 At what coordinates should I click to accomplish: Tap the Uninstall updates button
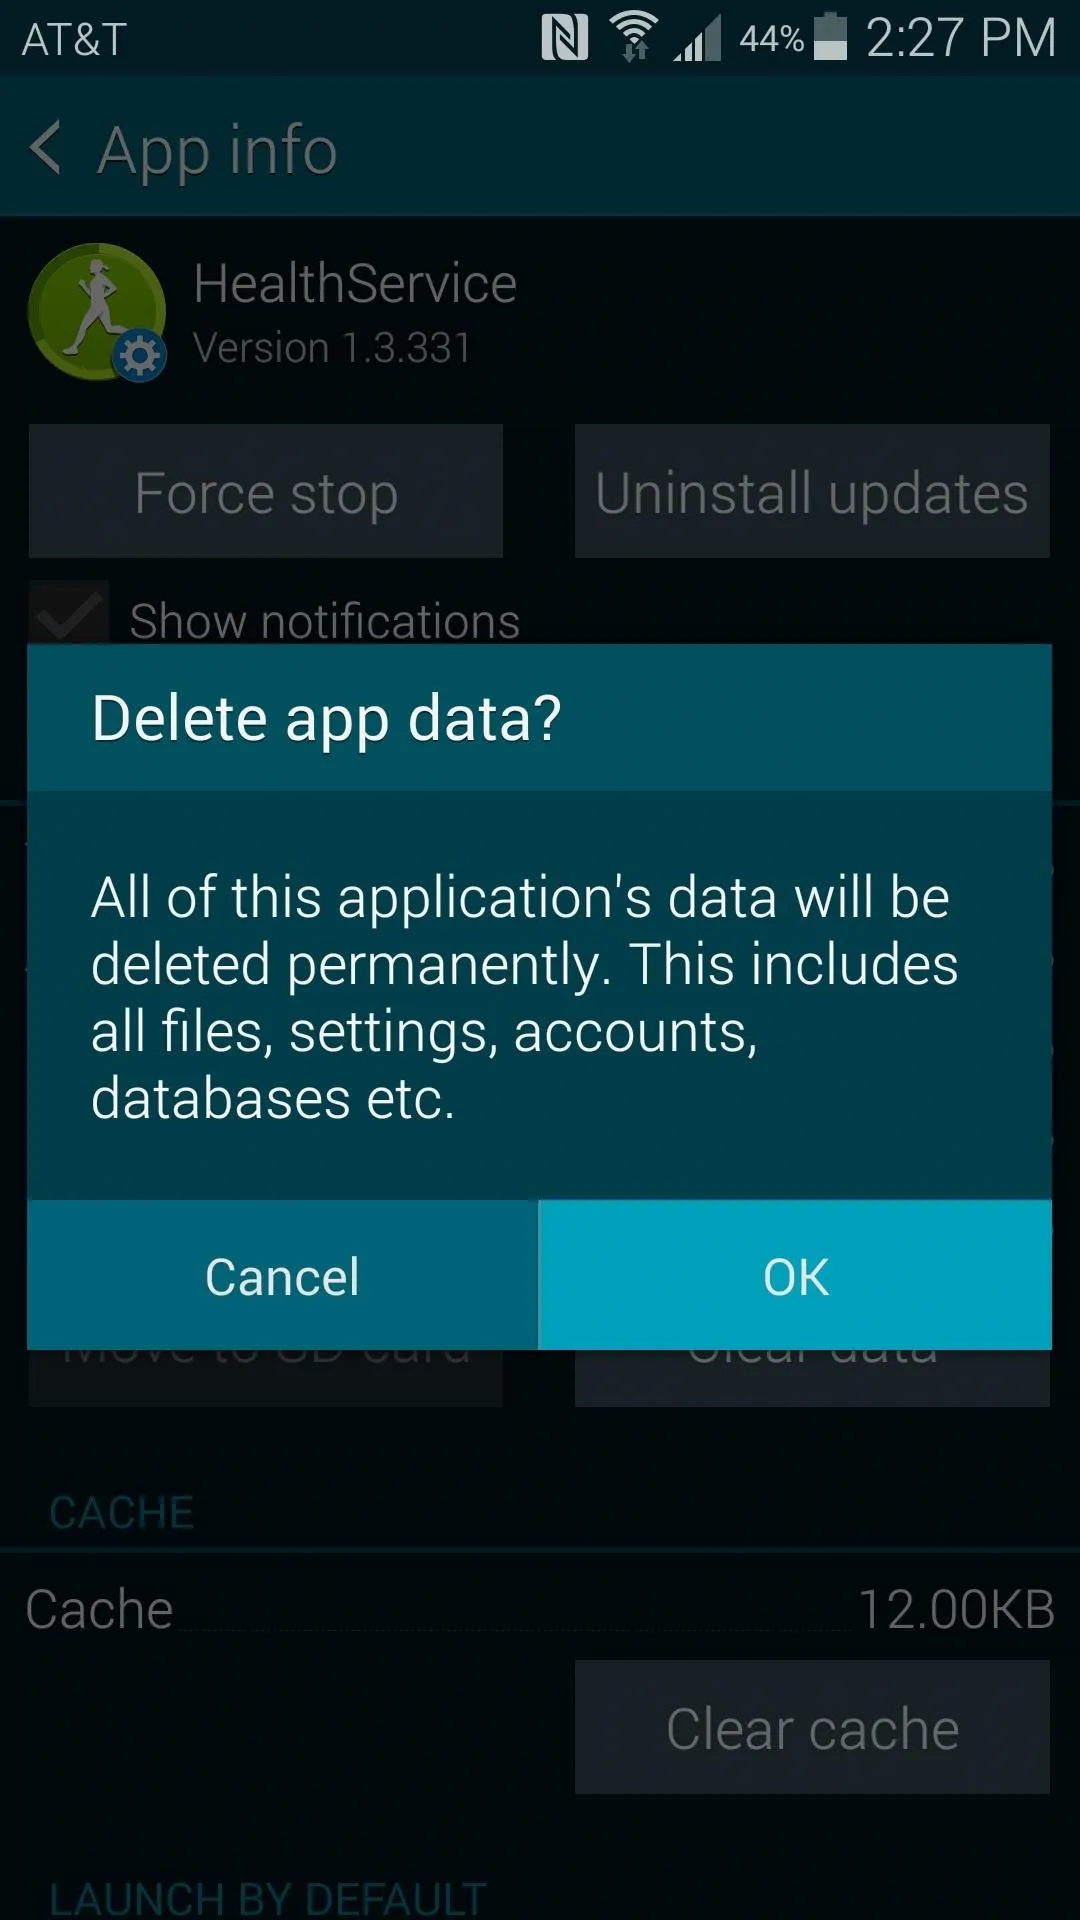click(x=812, y=492)
